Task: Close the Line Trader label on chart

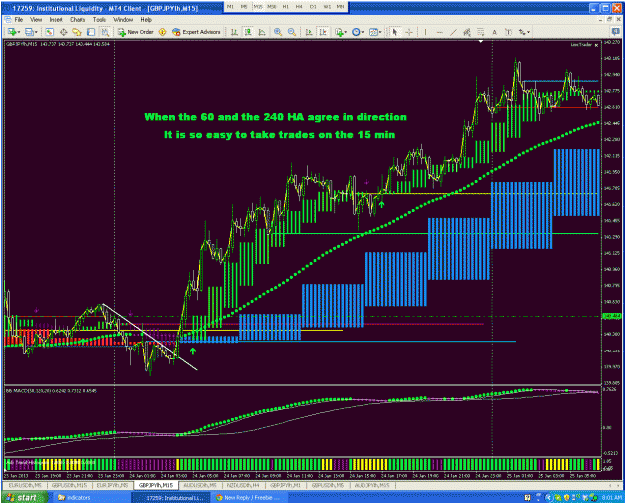Action: point(596,45)
